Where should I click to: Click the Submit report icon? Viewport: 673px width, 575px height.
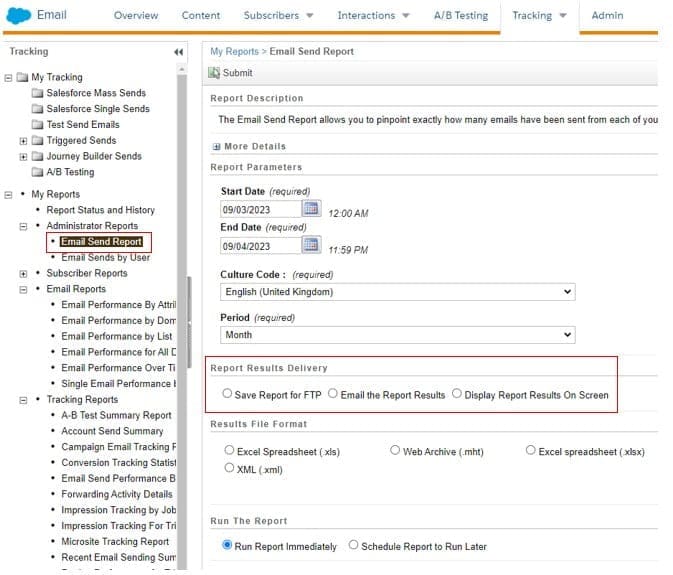pyautogui.click(x=214, y=73)
